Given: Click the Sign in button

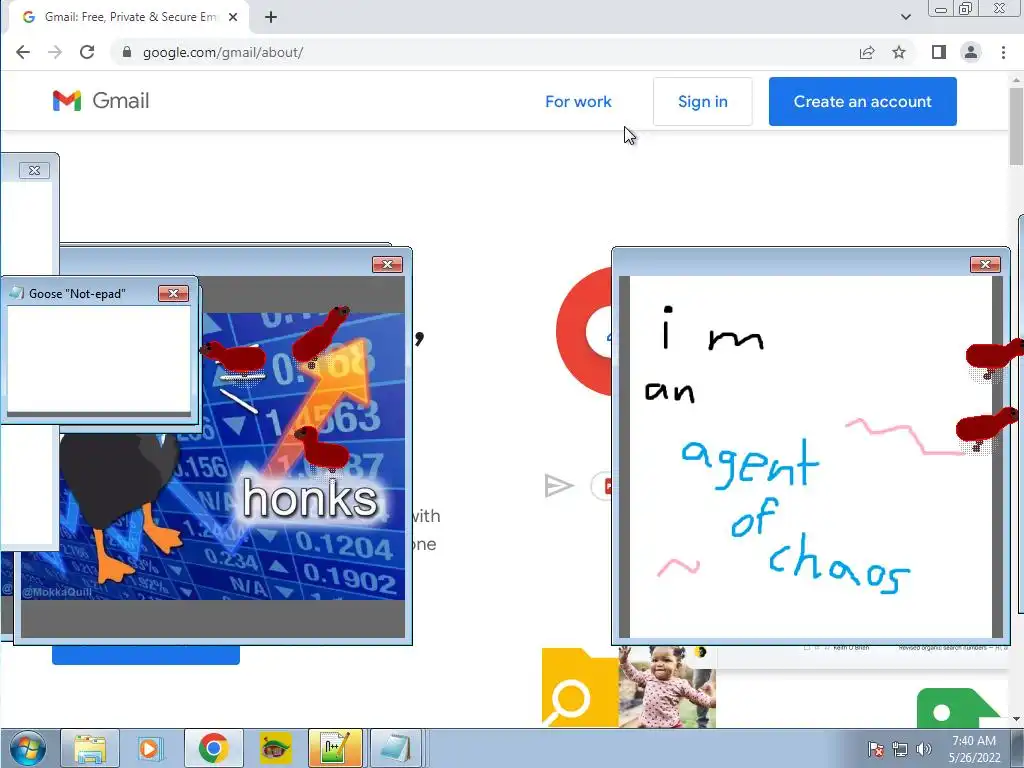Looking at the screenshot, I should click(x=703, y=101).
